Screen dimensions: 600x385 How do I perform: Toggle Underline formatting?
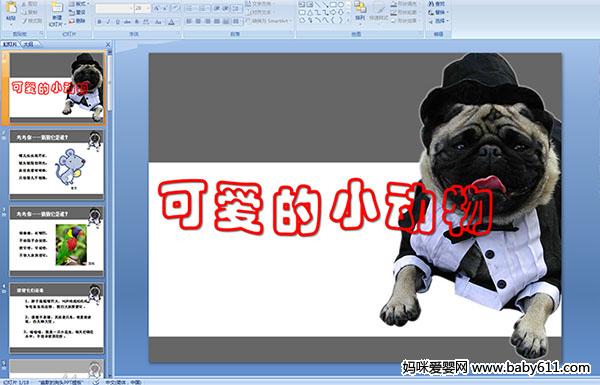117,22
